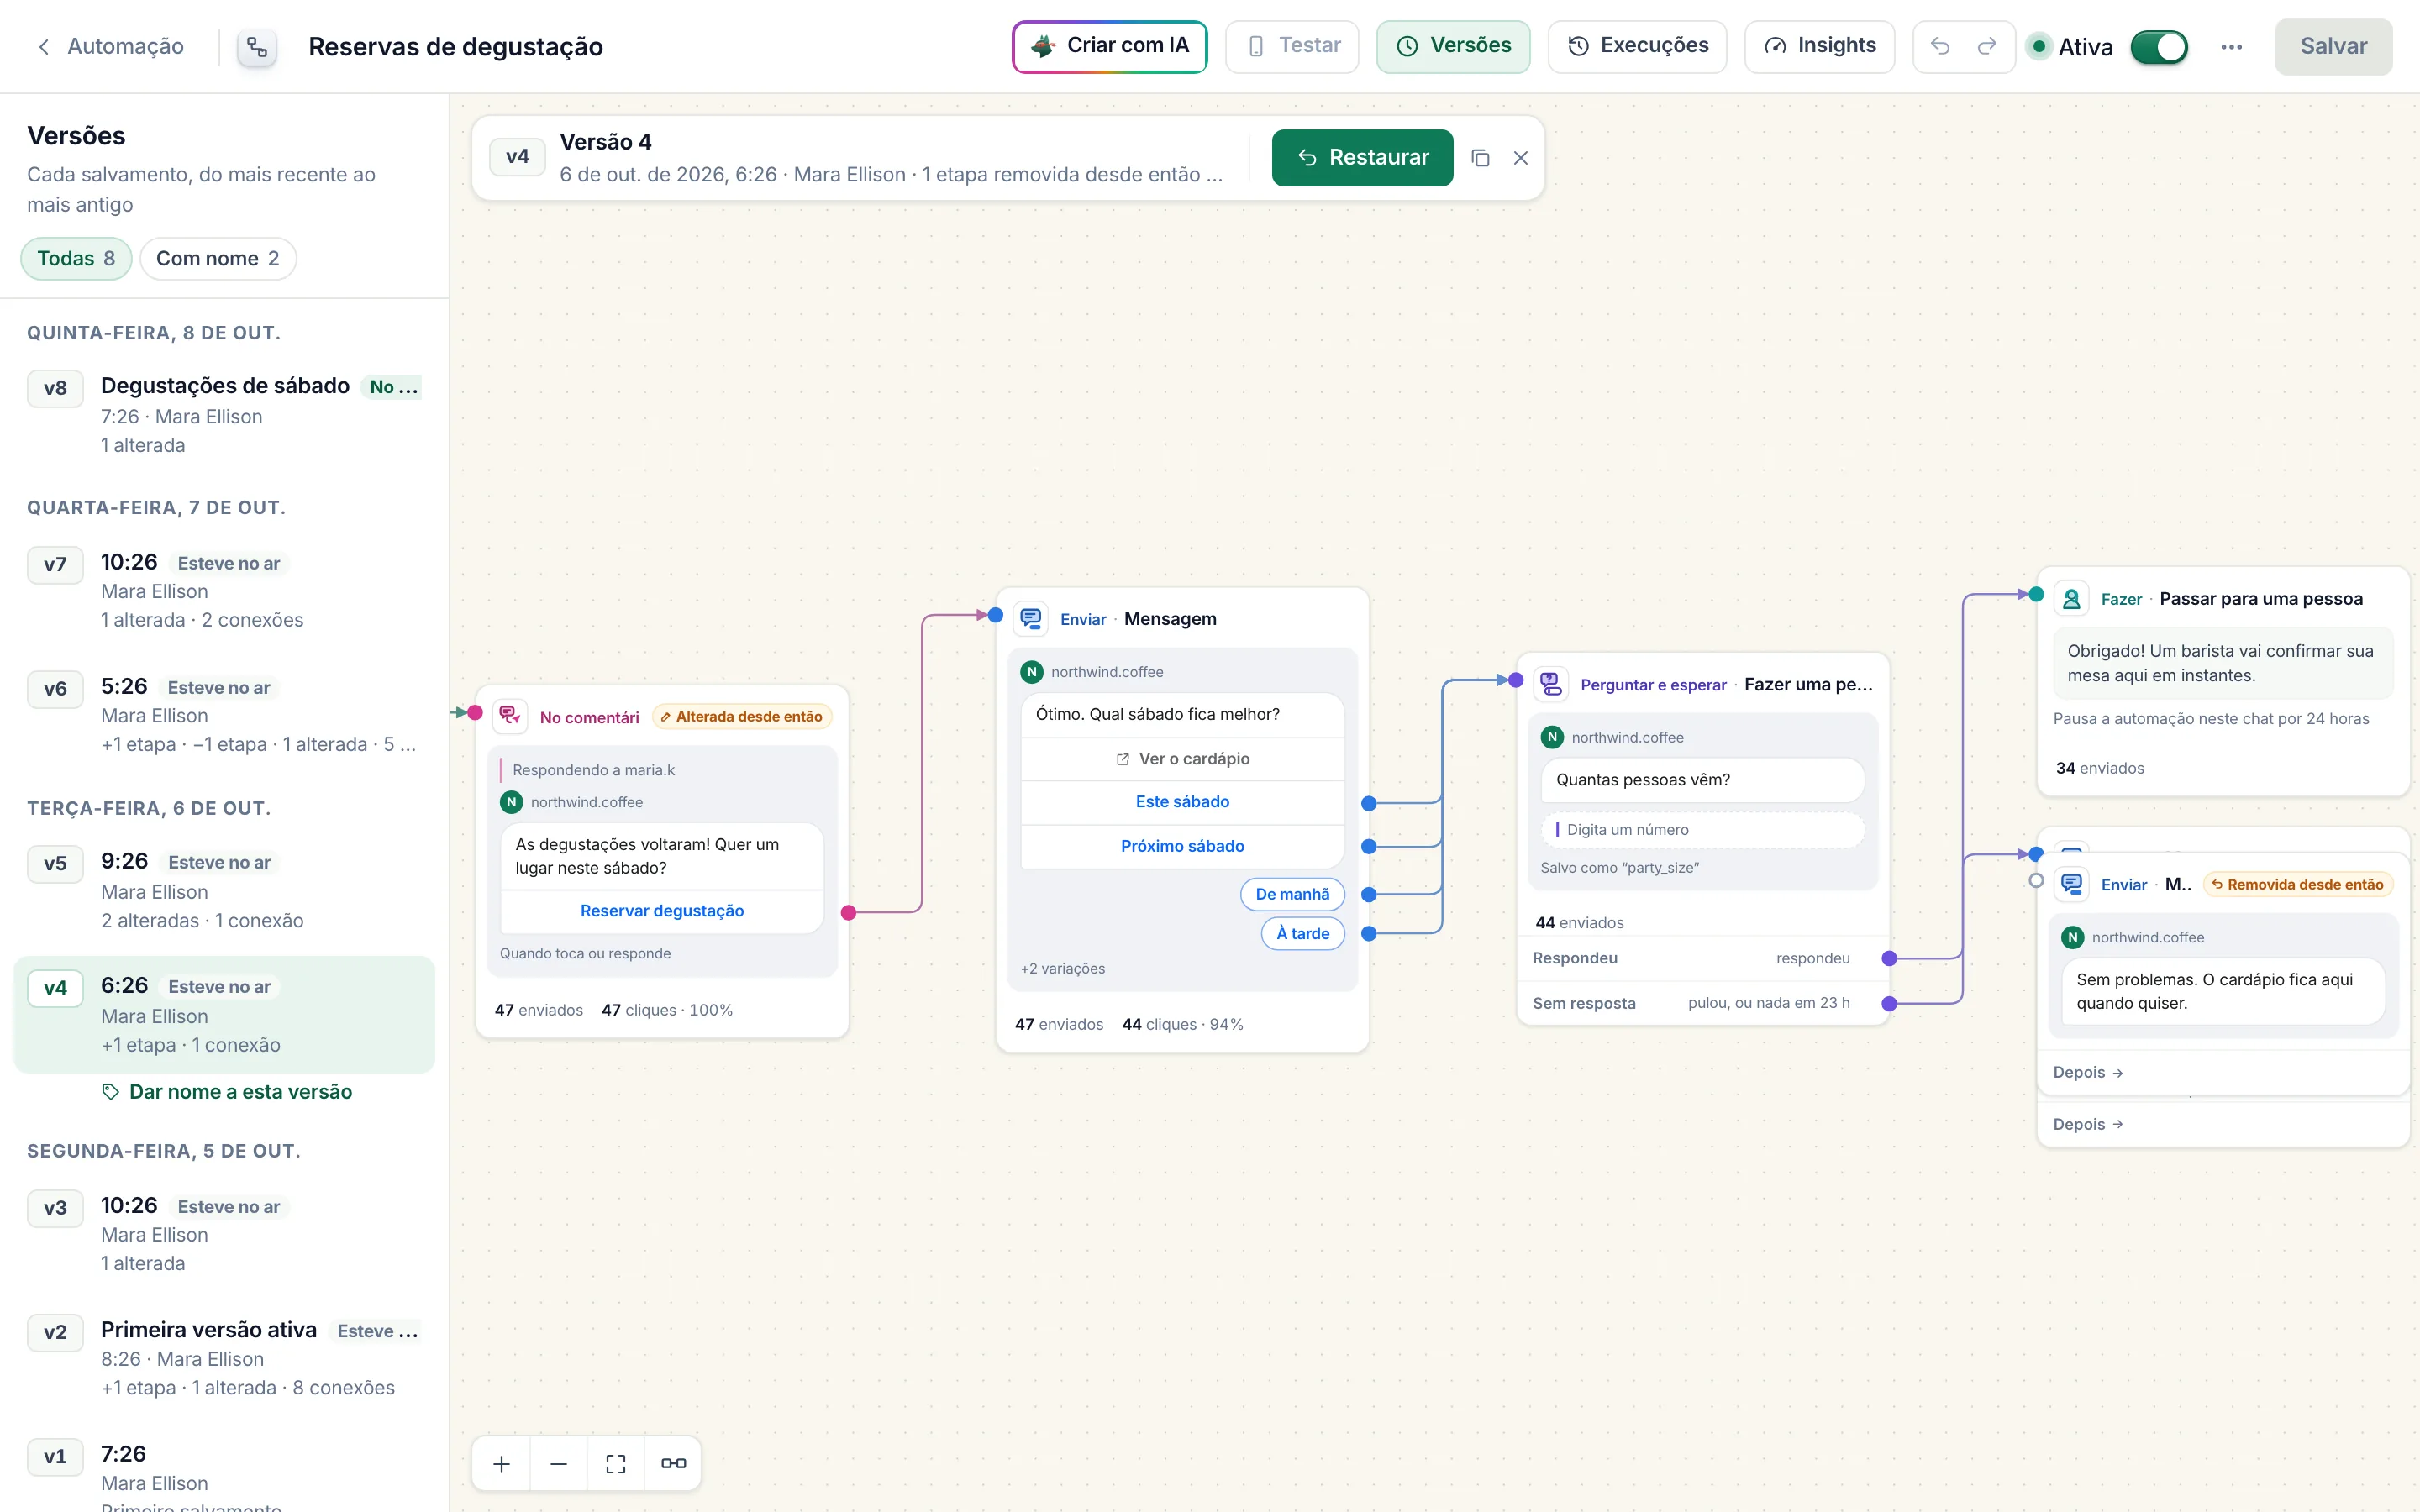Screen dimensions: 2420x1512
Task: Click the Ver o cardápio link button
Action: [1182, 759]
